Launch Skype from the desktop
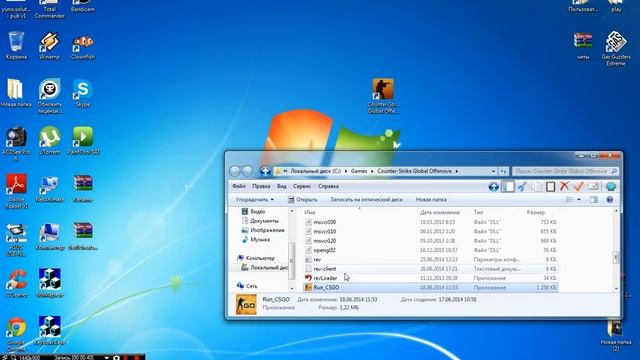 (x=83, y=93)
